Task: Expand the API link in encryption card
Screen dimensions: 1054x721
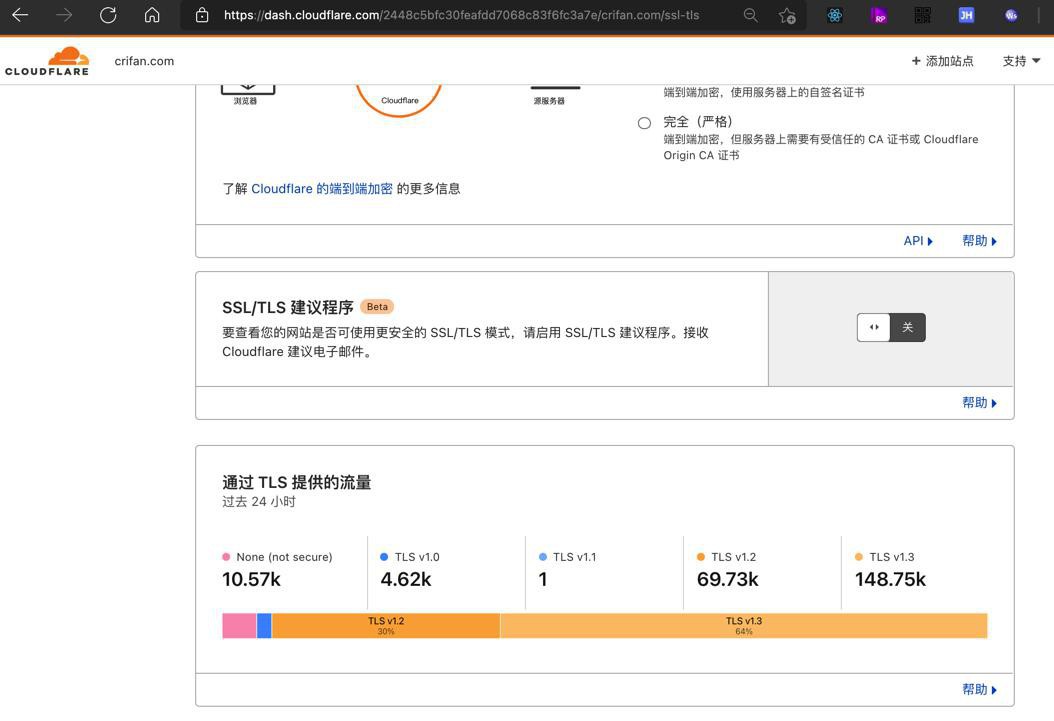Action: pos(918,241)
